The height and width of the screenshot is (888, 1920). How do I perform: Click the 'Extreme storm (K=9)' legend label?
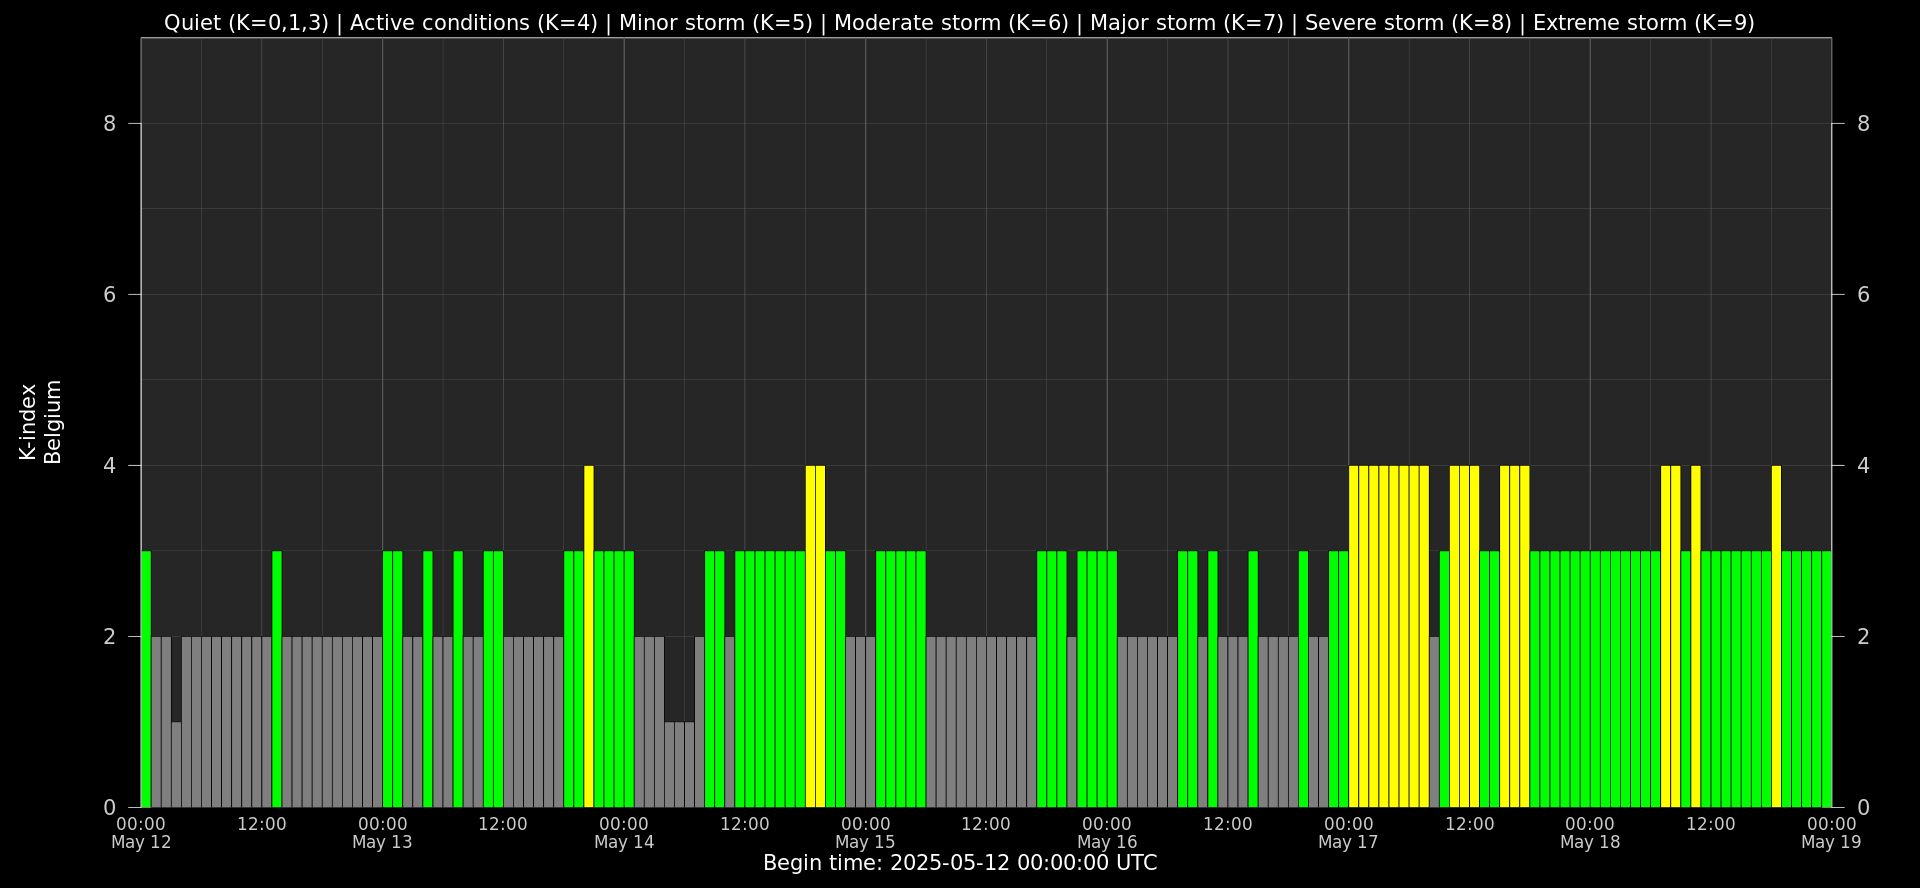[x=1643, y=23]
